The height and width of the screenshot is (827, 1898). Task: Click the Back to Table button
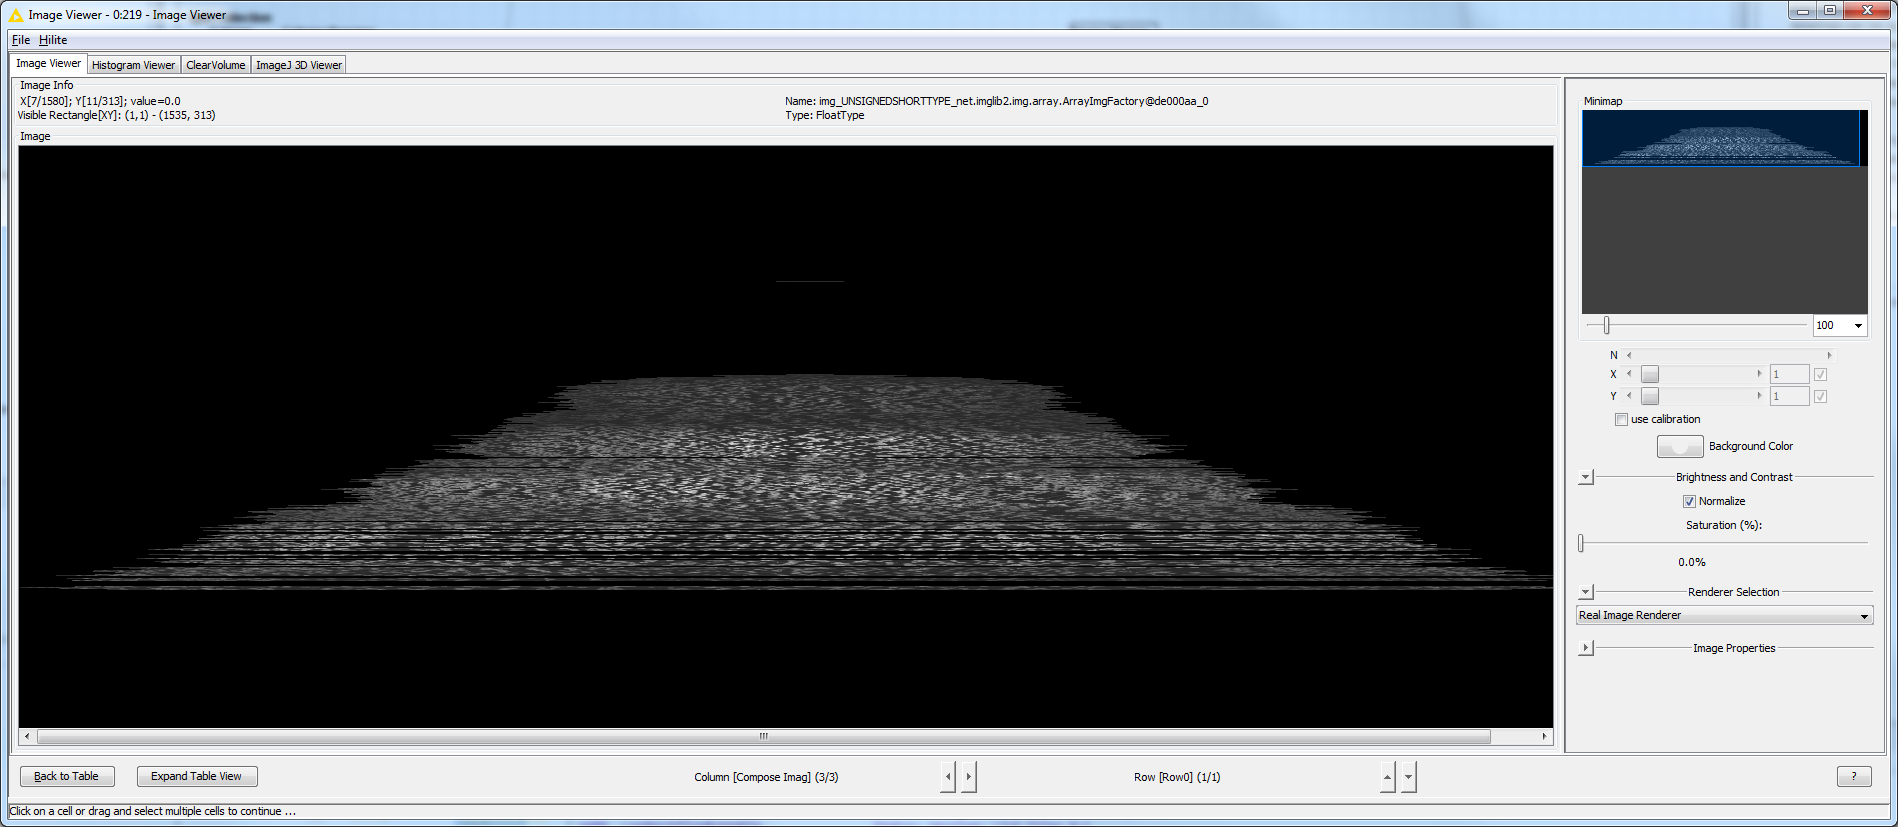tap(67, 777)
